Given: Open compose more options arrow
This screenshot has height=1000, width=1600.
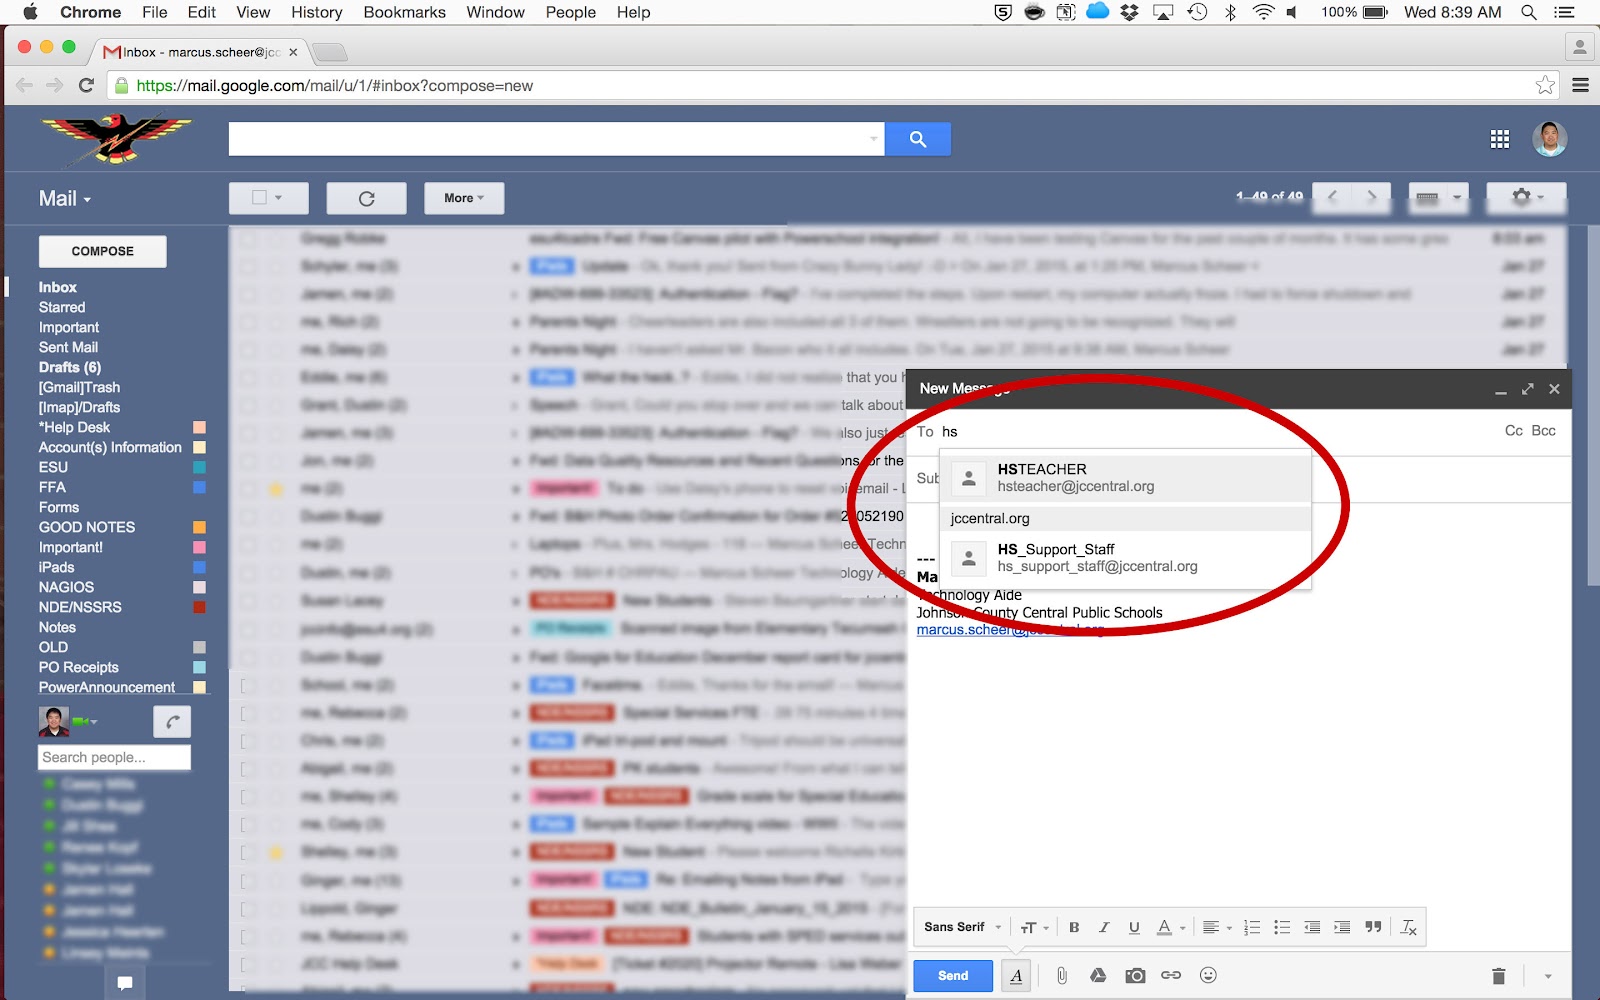Looking at the screenshot, I should (x=1548, y=976).
